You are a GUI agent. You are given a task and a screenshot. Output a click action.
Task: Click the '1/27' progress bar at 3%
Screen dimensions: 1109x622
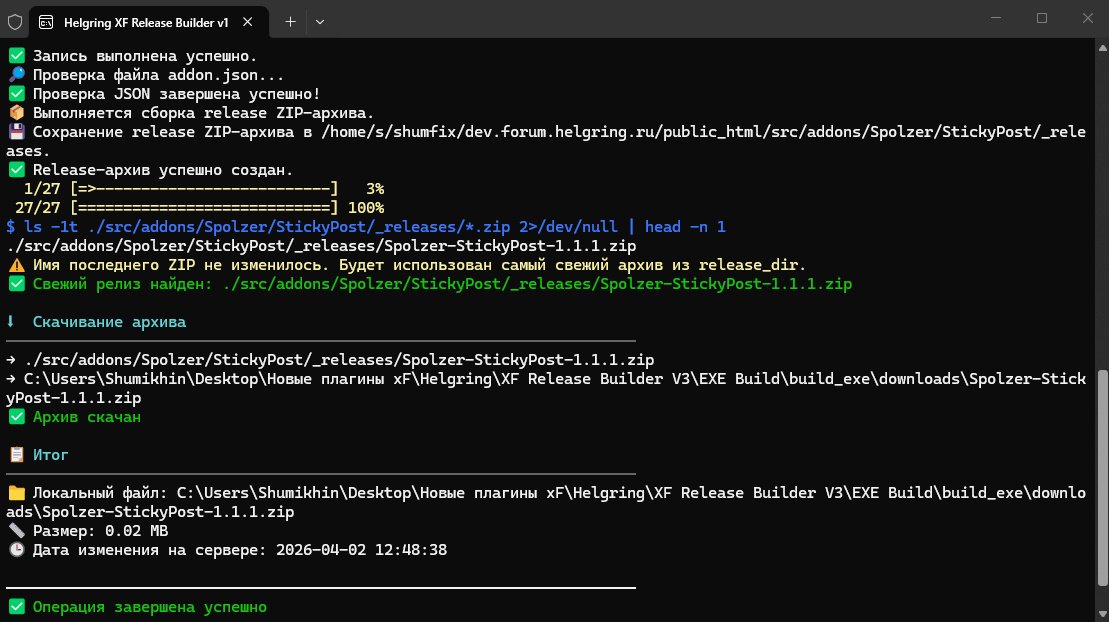pos(204,189)
